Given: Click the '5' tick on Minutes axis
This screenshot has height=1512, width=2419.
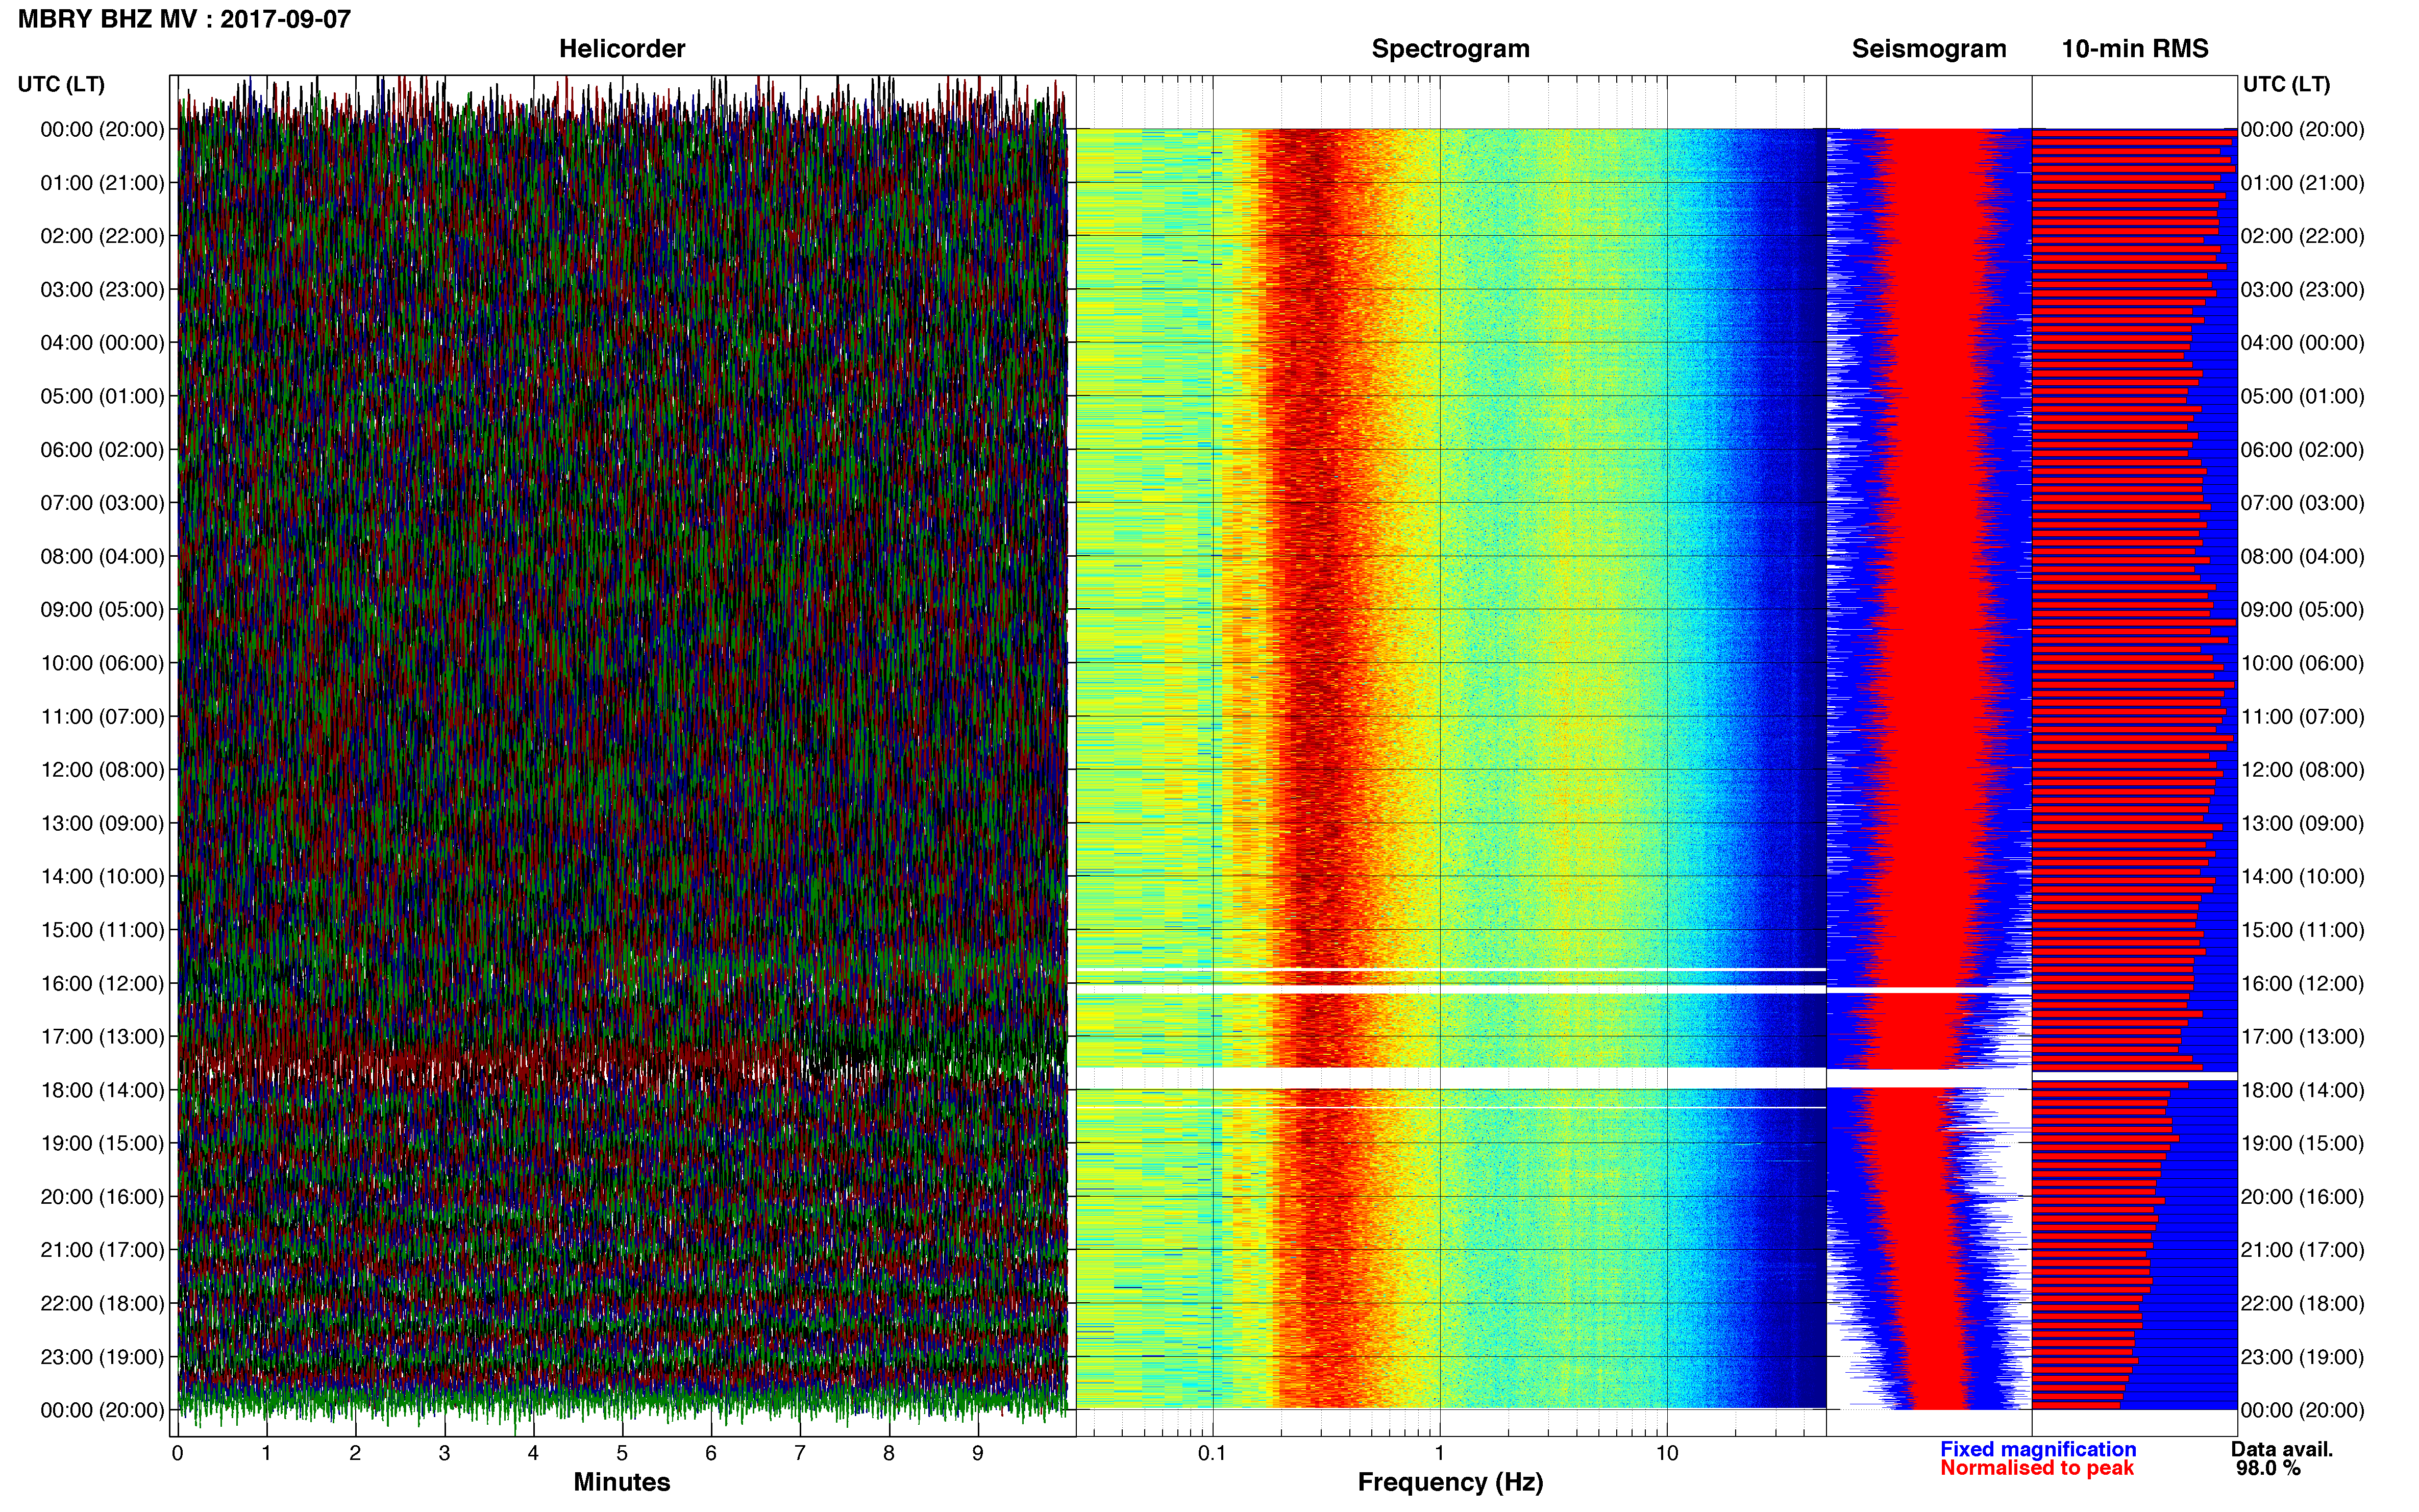Looking at the screenshot, I should coord(622,1454).
